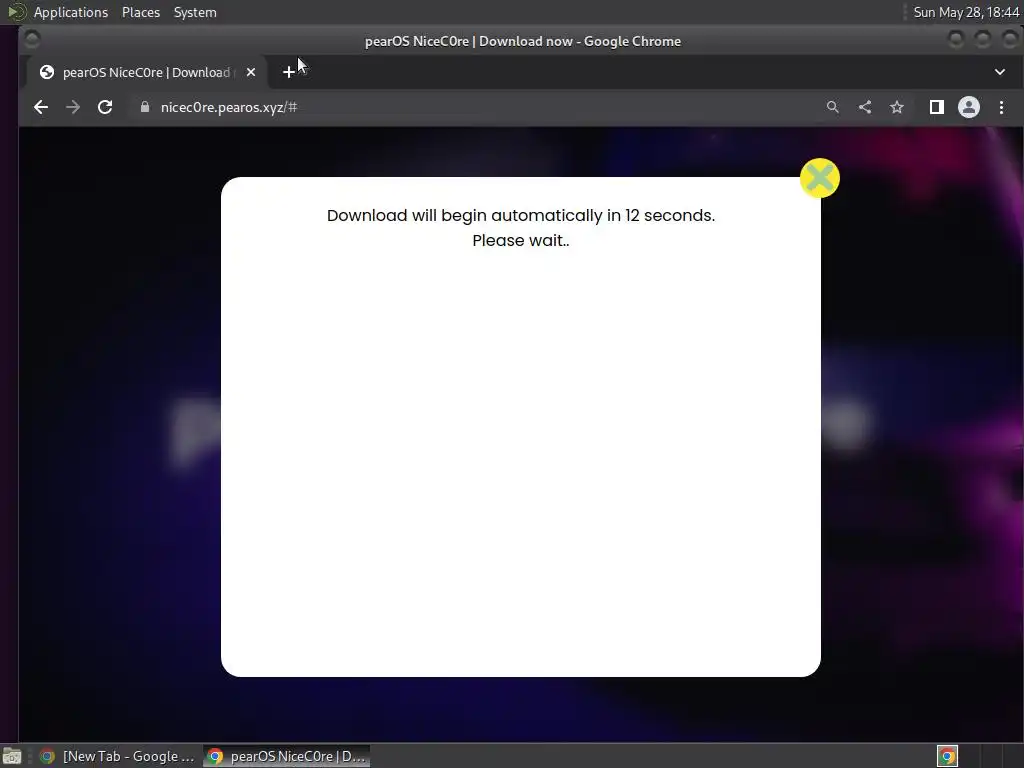The image size is (1024, 768).
Task: Click the distro logo icon beside Applications
Action: pos(16,12)
